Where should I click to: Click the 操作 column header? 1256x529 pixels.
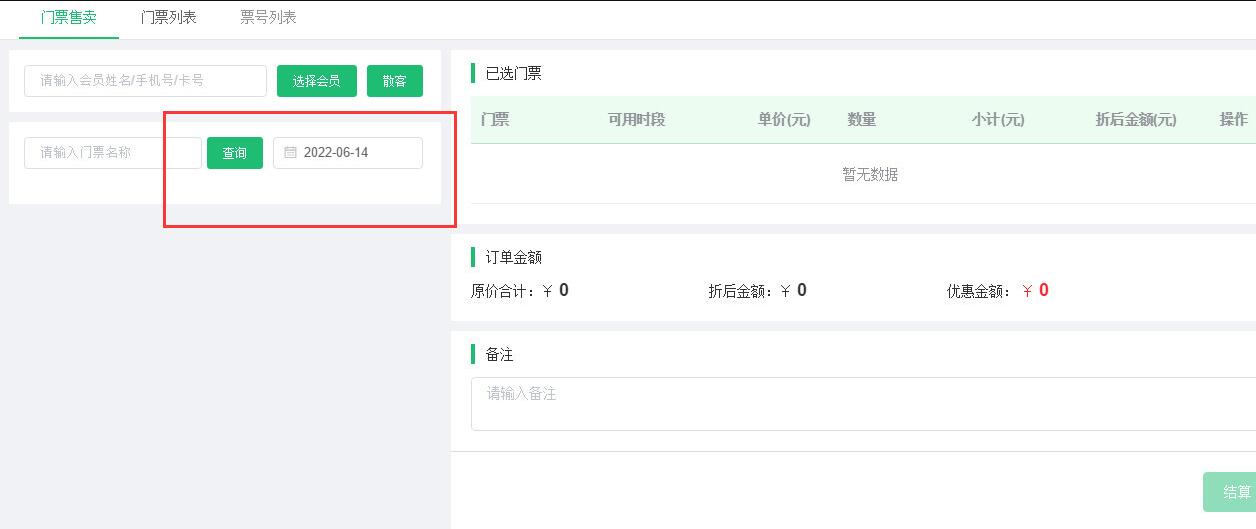click(x=1233, y=120)
